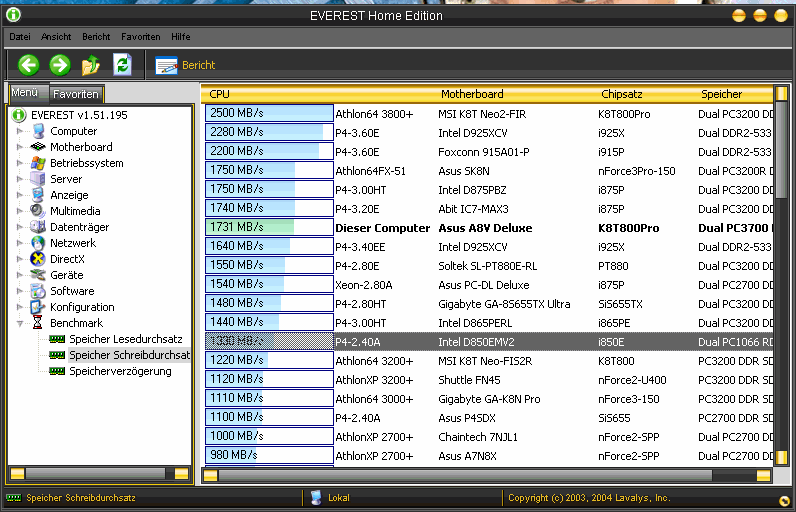Click the Netzwerk globe icon
Image resolution: width=796 pixels, height=512 pixels.
pyautogui.click(x=38, y=243)
